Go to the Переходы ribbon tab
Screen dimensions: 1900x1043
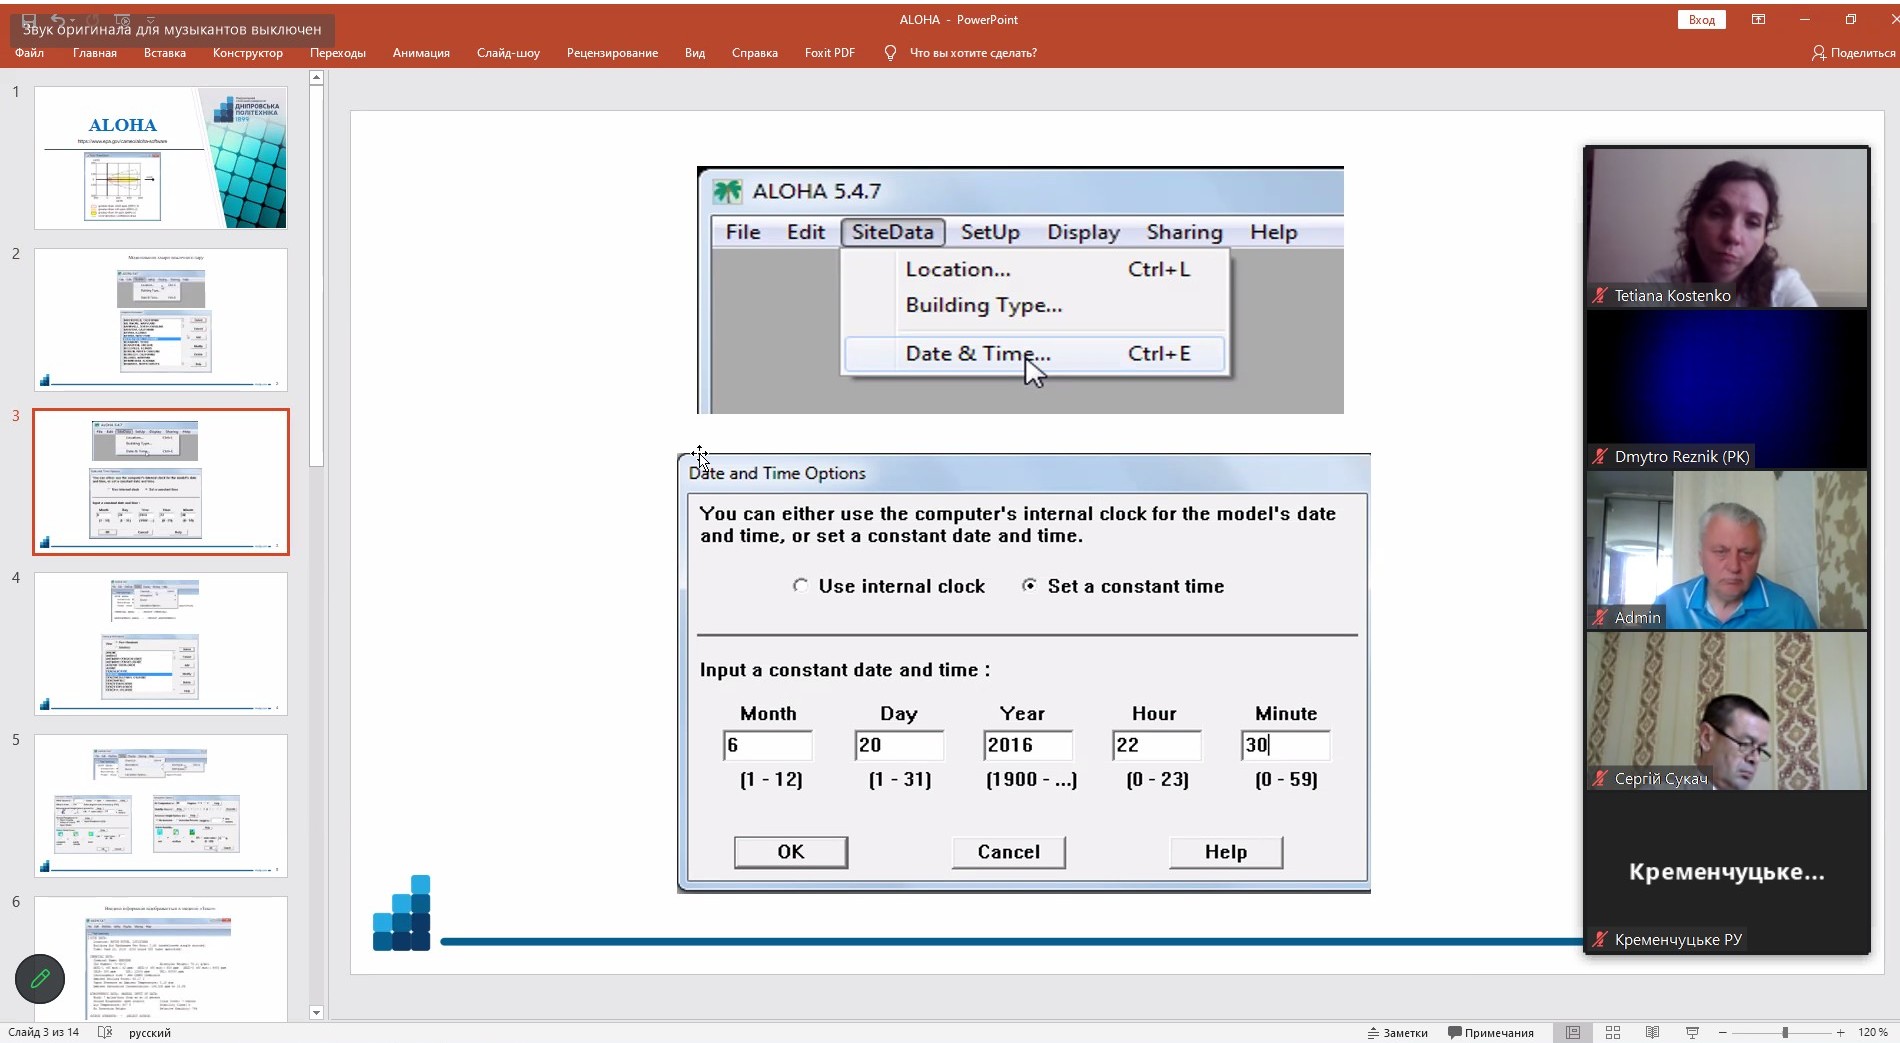pos(338,53)
